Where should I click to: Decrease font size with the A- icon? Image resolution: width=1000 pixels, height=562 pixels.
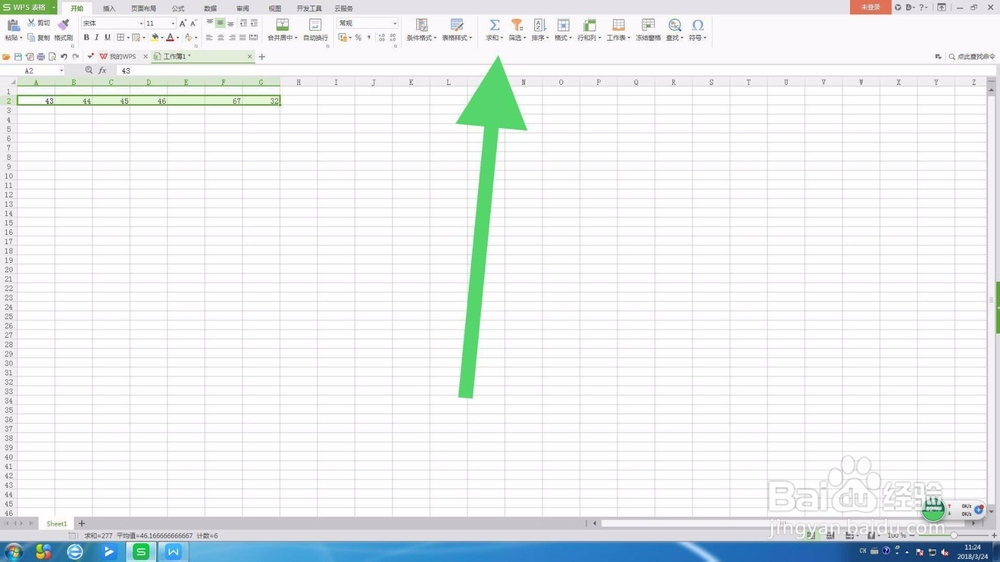[x=193, y=23]
